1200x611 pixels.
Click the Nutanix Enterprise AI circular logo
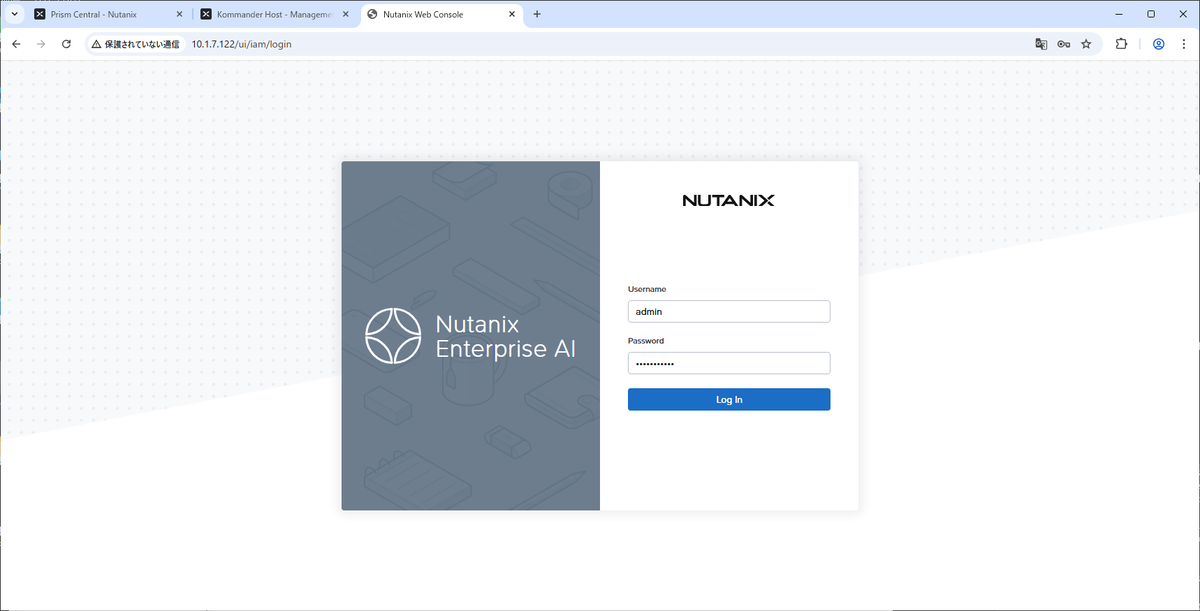[393, 336]
